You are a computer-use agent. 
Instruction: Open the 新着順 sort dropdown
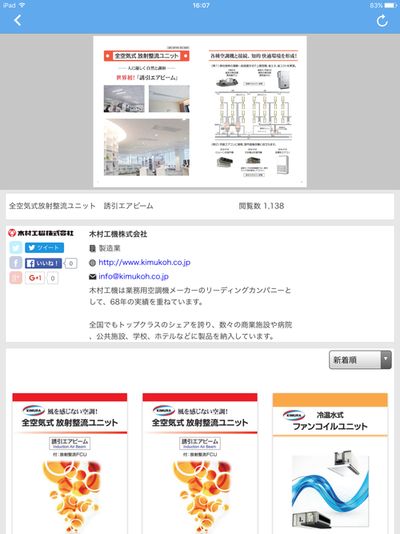point(360,360)
